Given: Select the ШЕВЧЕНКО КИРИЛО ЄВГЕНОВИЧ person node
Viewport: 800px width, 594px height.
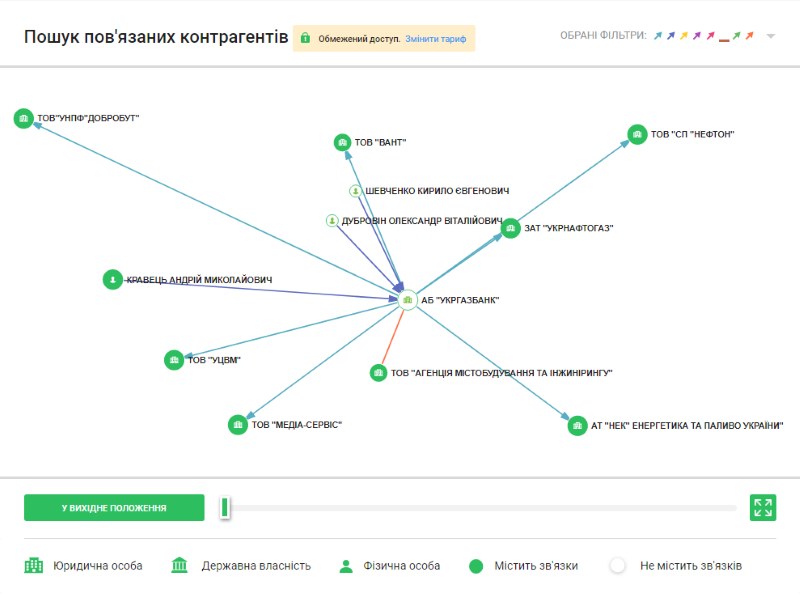Looking at the screenshot, I should (355, 191).
